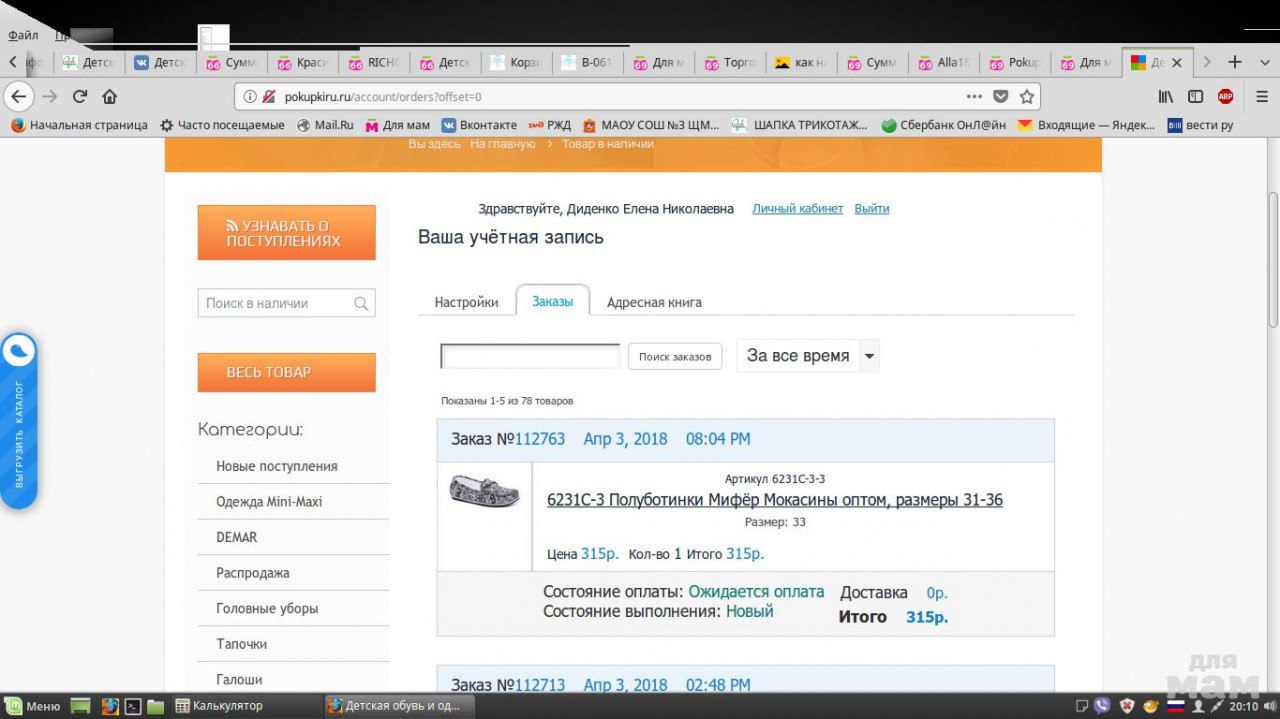The height and width of the screenshot is (719, 1280).
Task: Switch to the 'Адресная книга' tab
Action: [654, 302]
